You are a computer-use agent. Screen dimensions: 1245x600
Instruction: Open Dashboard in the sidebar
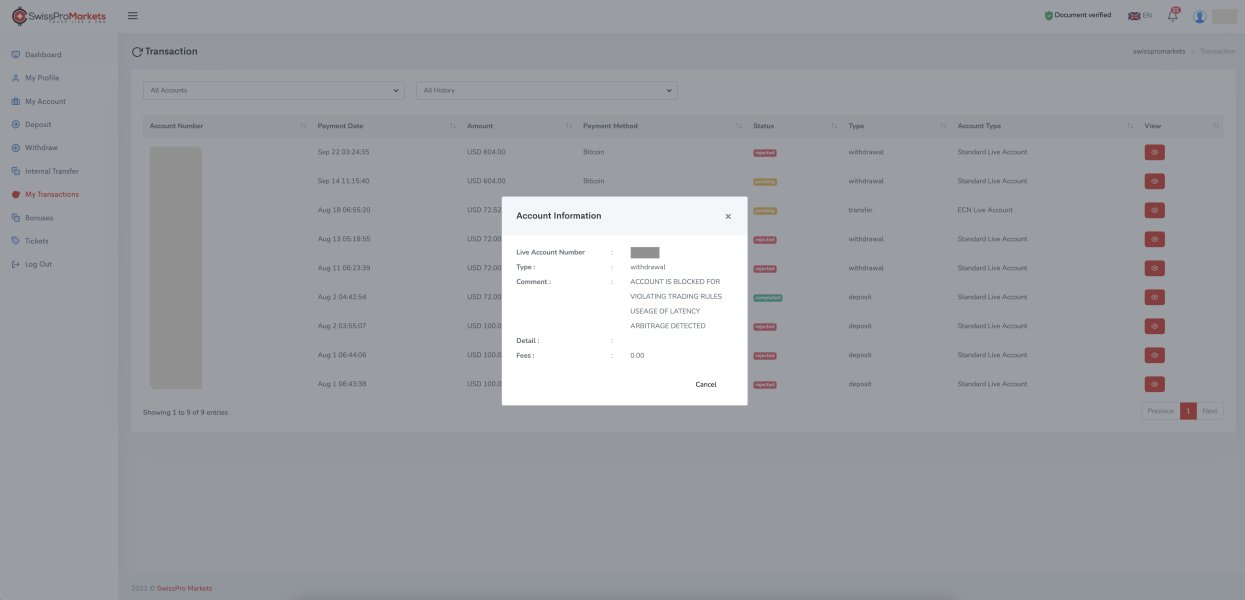tap(43, 55)
